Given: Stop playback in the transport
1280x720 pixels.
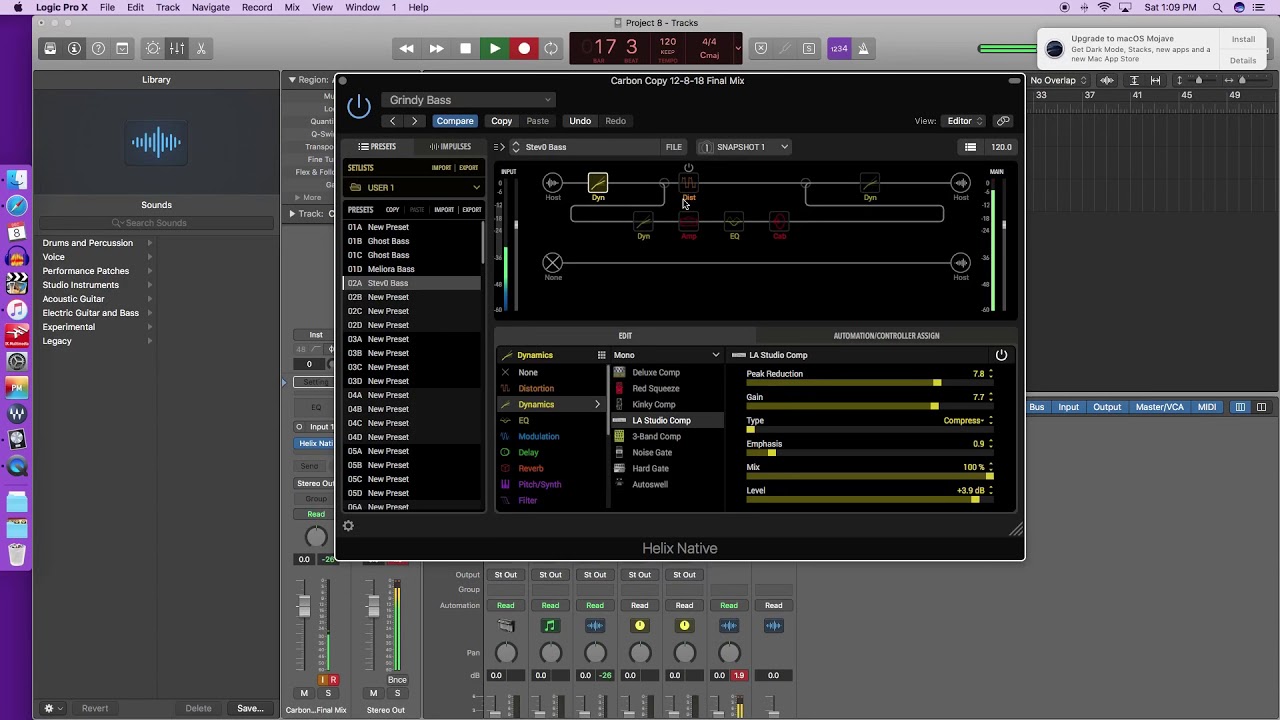Looking at the screenshot, I should [x=465, y=48].
